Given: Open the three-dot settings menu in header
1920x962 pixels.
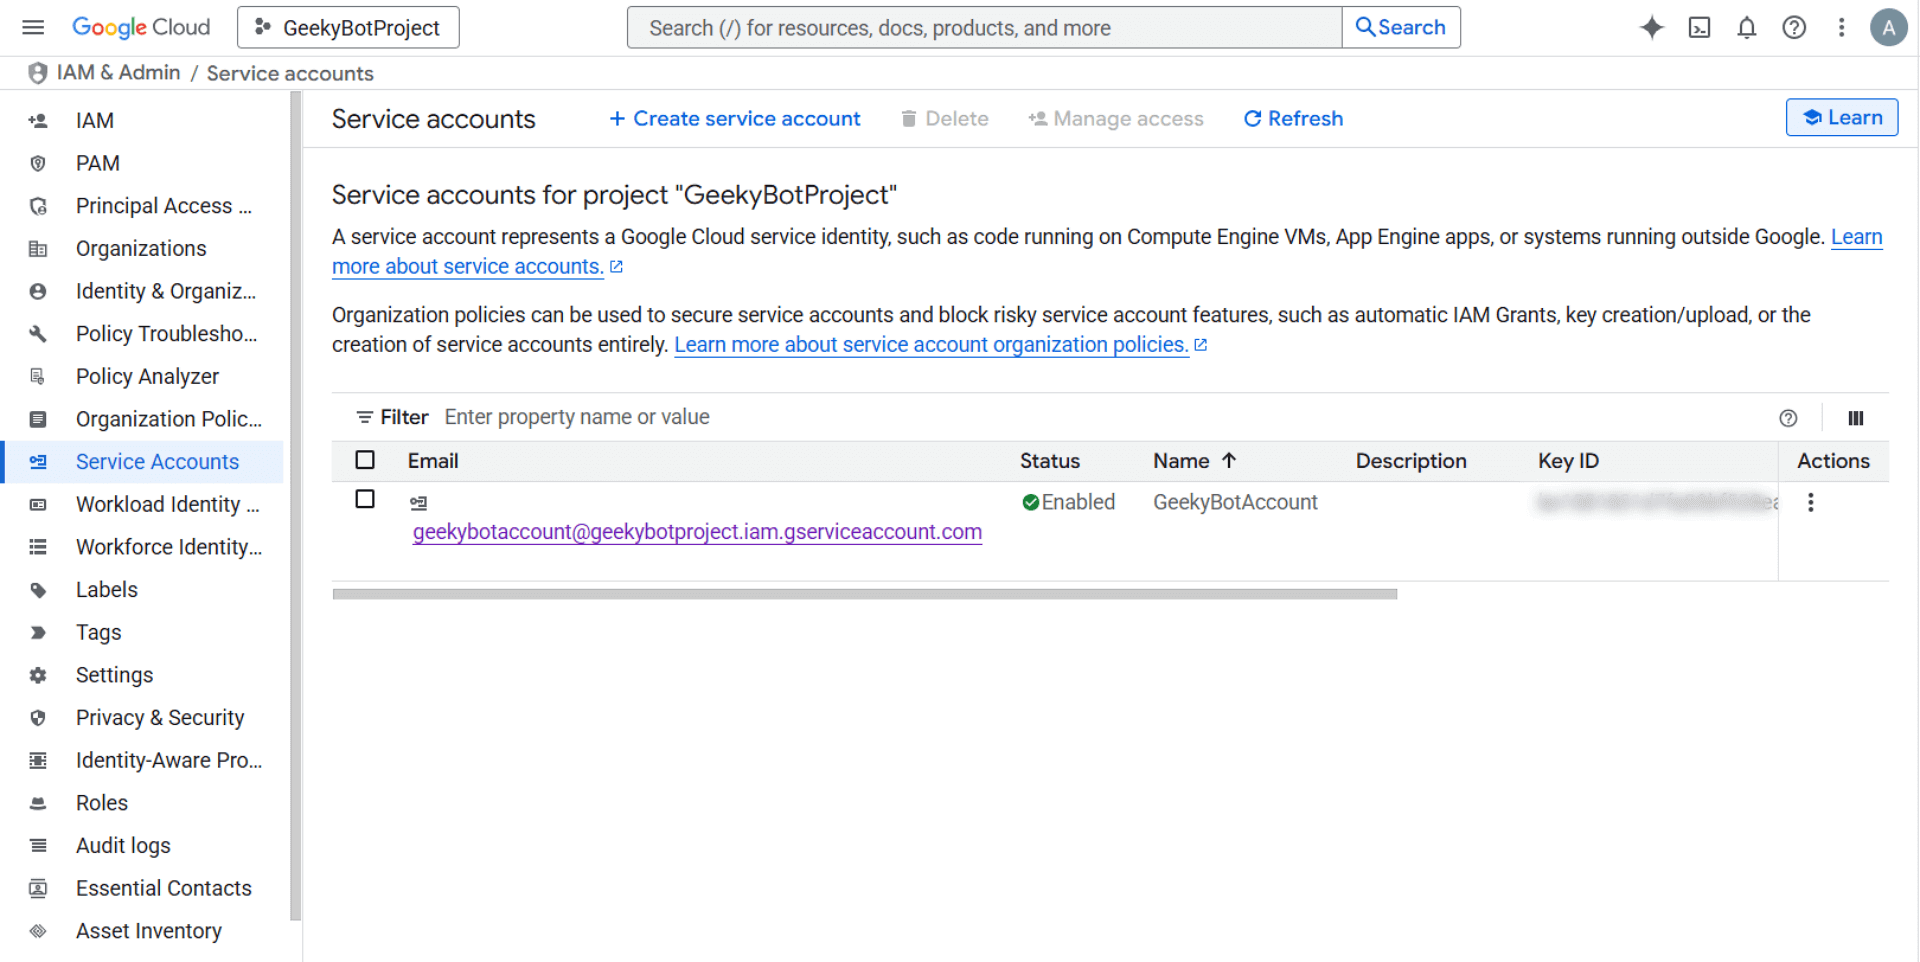Looking at the screenshot, I should tap(1841, 27).
